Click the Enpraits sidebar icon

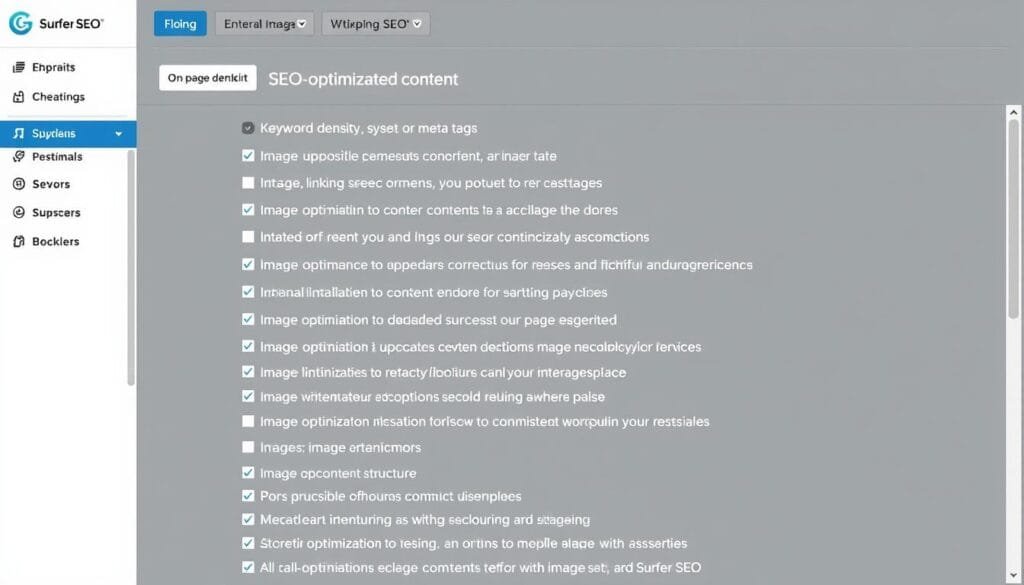[x=18, y=68]
